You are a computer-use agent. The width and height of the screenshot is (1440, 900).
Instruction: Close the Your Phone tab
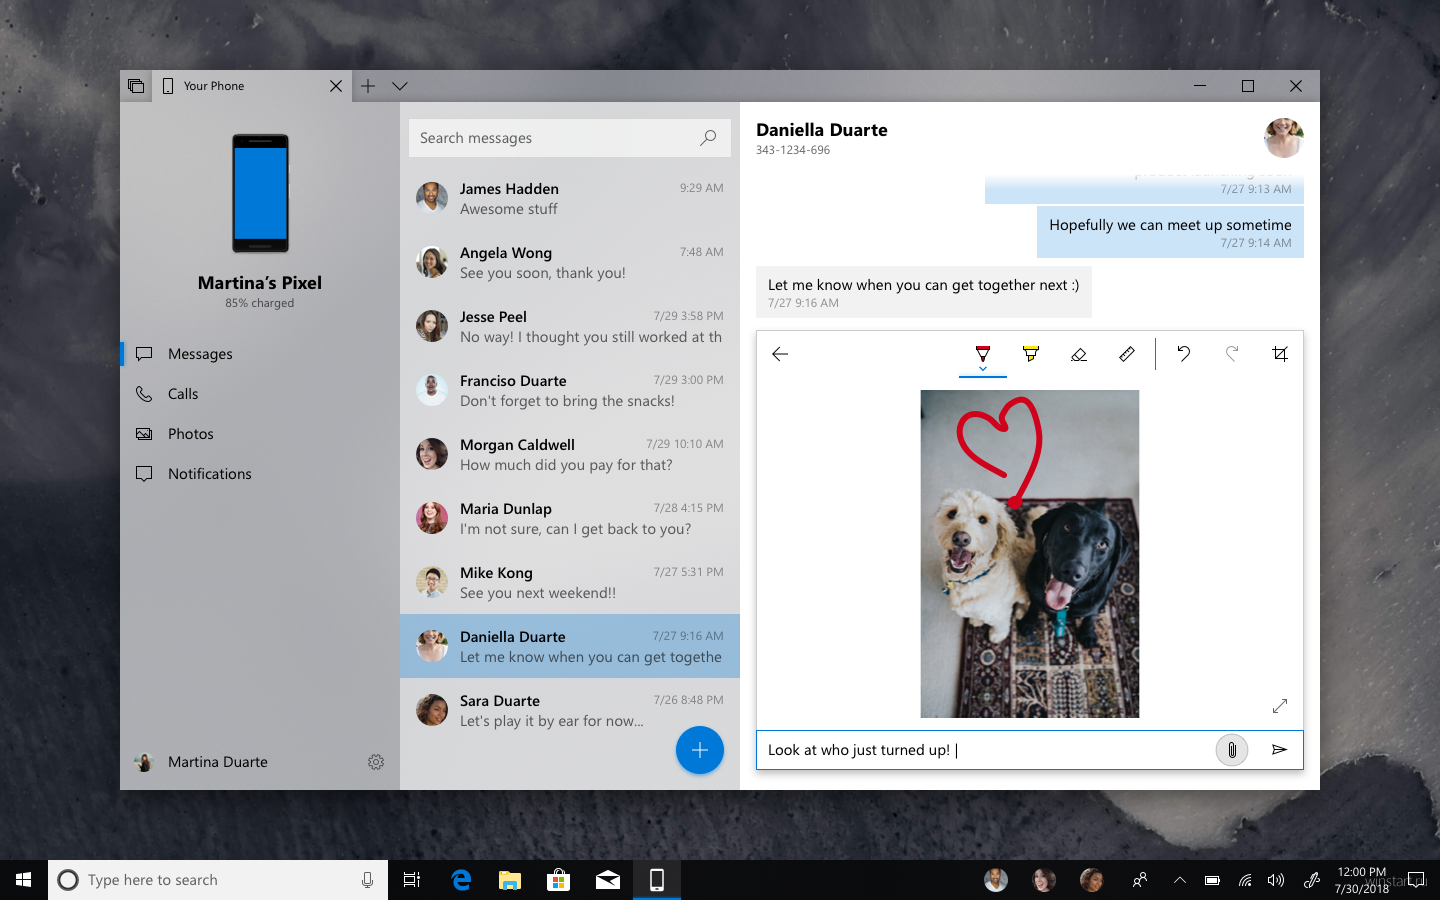tap(336, 86)
